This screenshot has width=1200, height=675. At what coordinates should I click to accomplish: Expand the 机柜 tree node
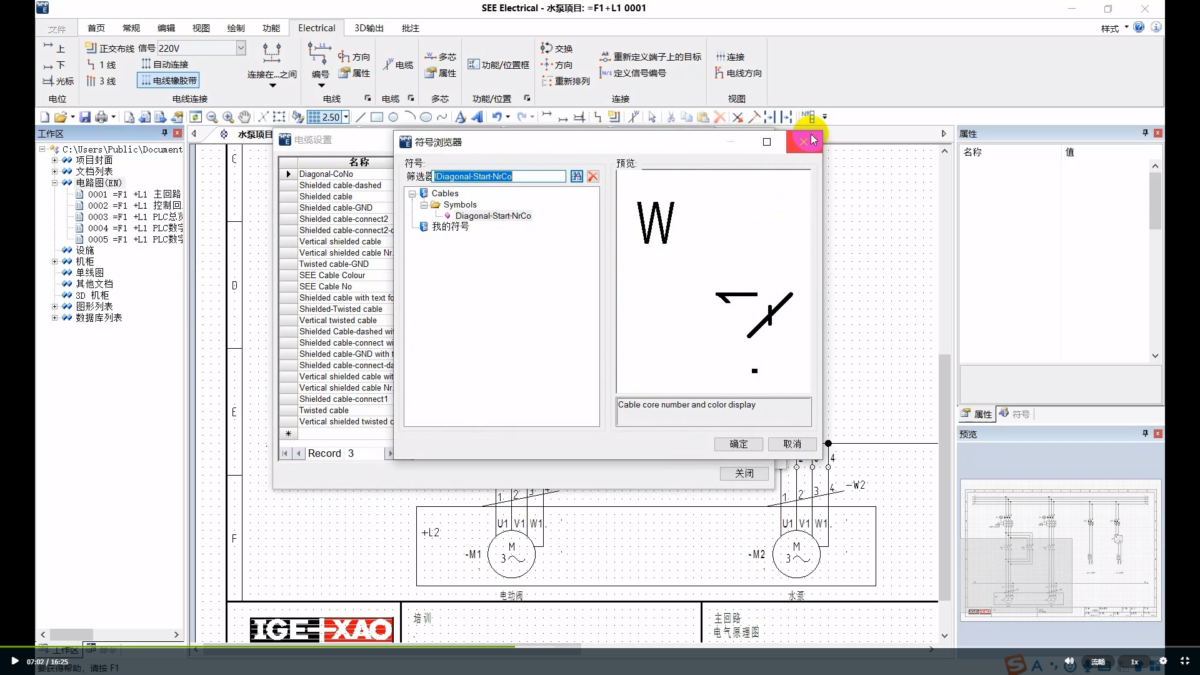[x=55, y=262]
